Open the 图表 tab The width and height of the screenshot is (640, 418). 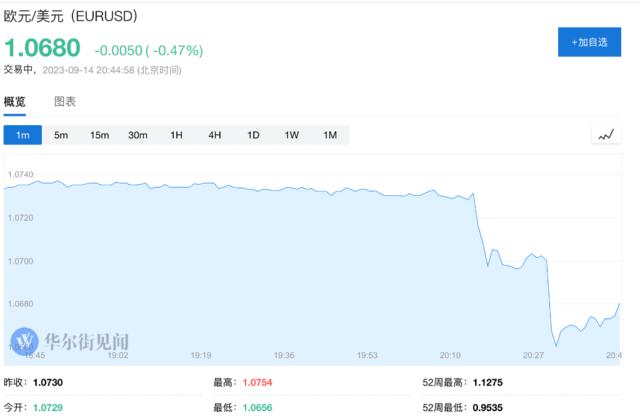pyautogui.click(x=64, y=102)
